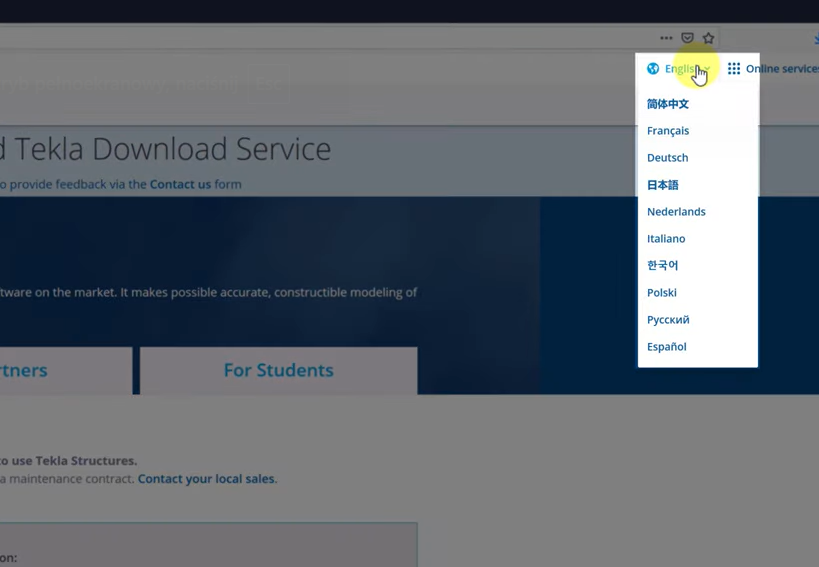Select 한국어 as the language
This screenshot has width=819, height=567.
point(662,266)
